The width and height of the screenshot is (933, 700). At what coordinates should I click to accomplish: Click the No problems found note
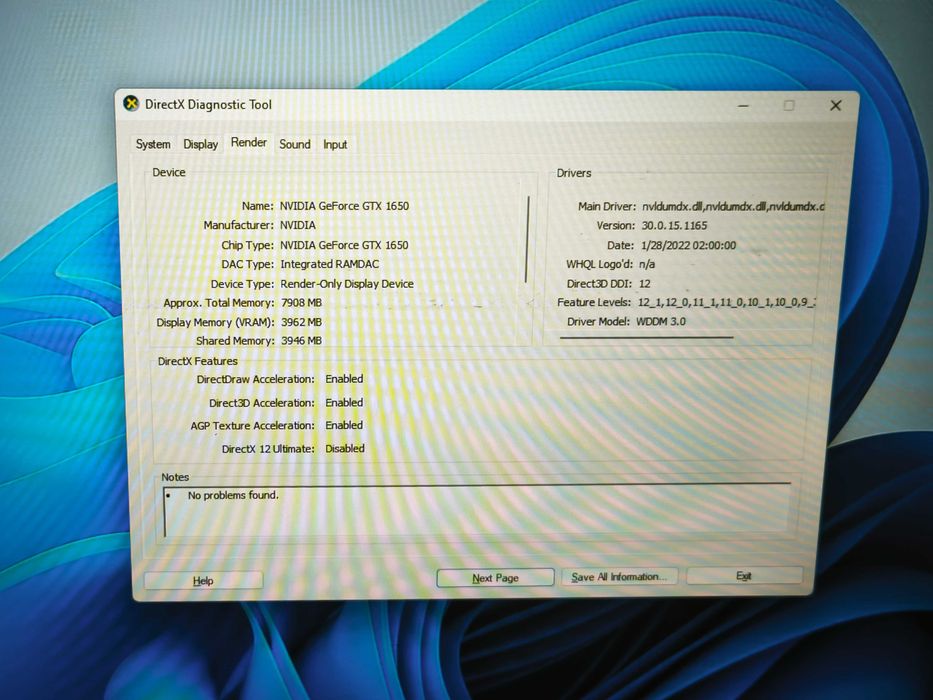coord(233,495)
